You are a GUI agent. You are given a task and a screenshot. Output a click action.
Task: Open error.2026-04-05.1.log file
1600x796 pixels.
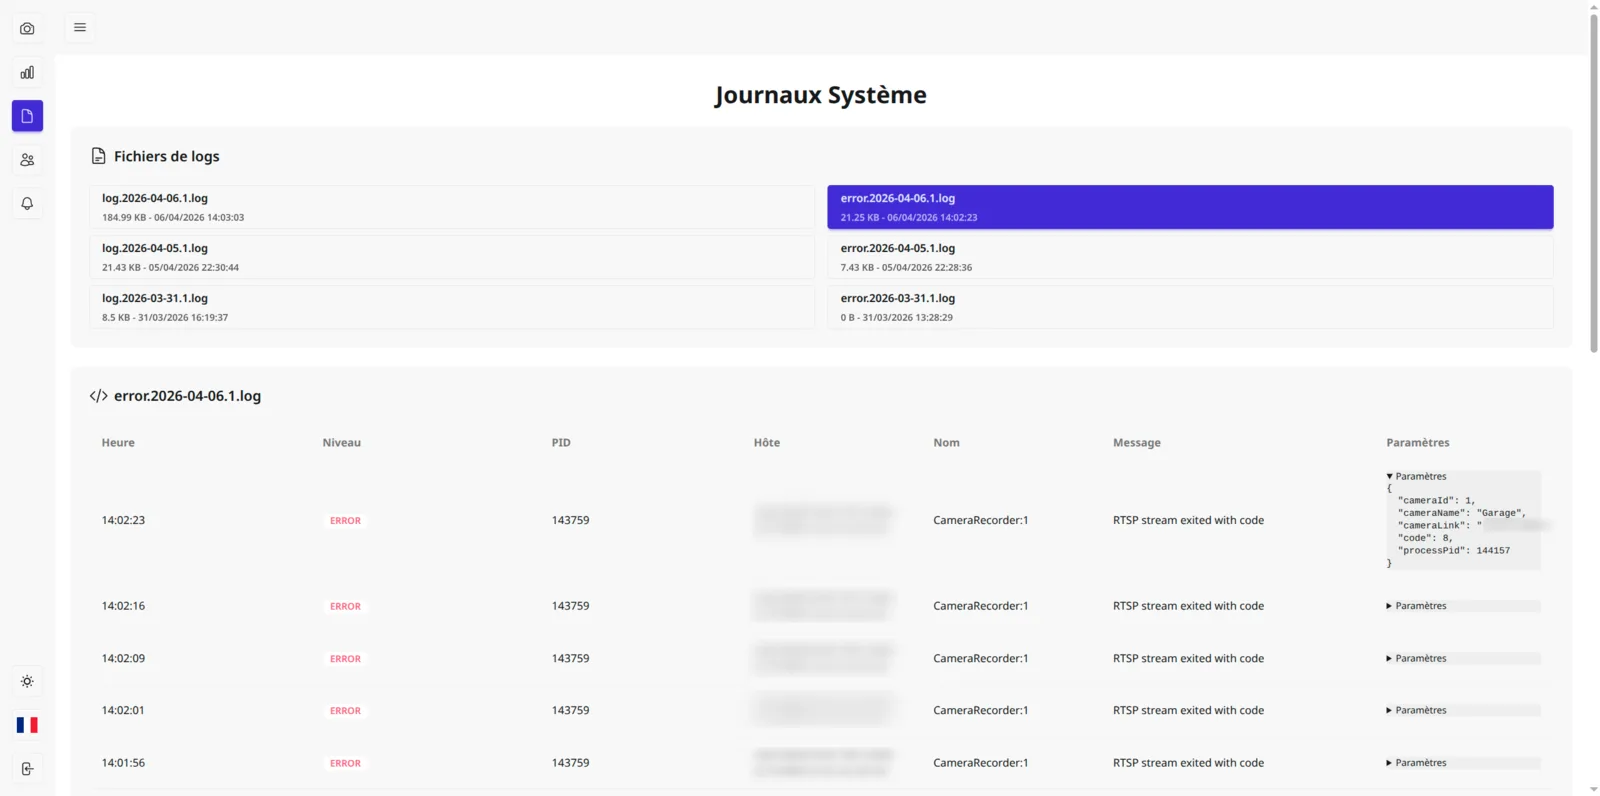[x=1190, y=257]
